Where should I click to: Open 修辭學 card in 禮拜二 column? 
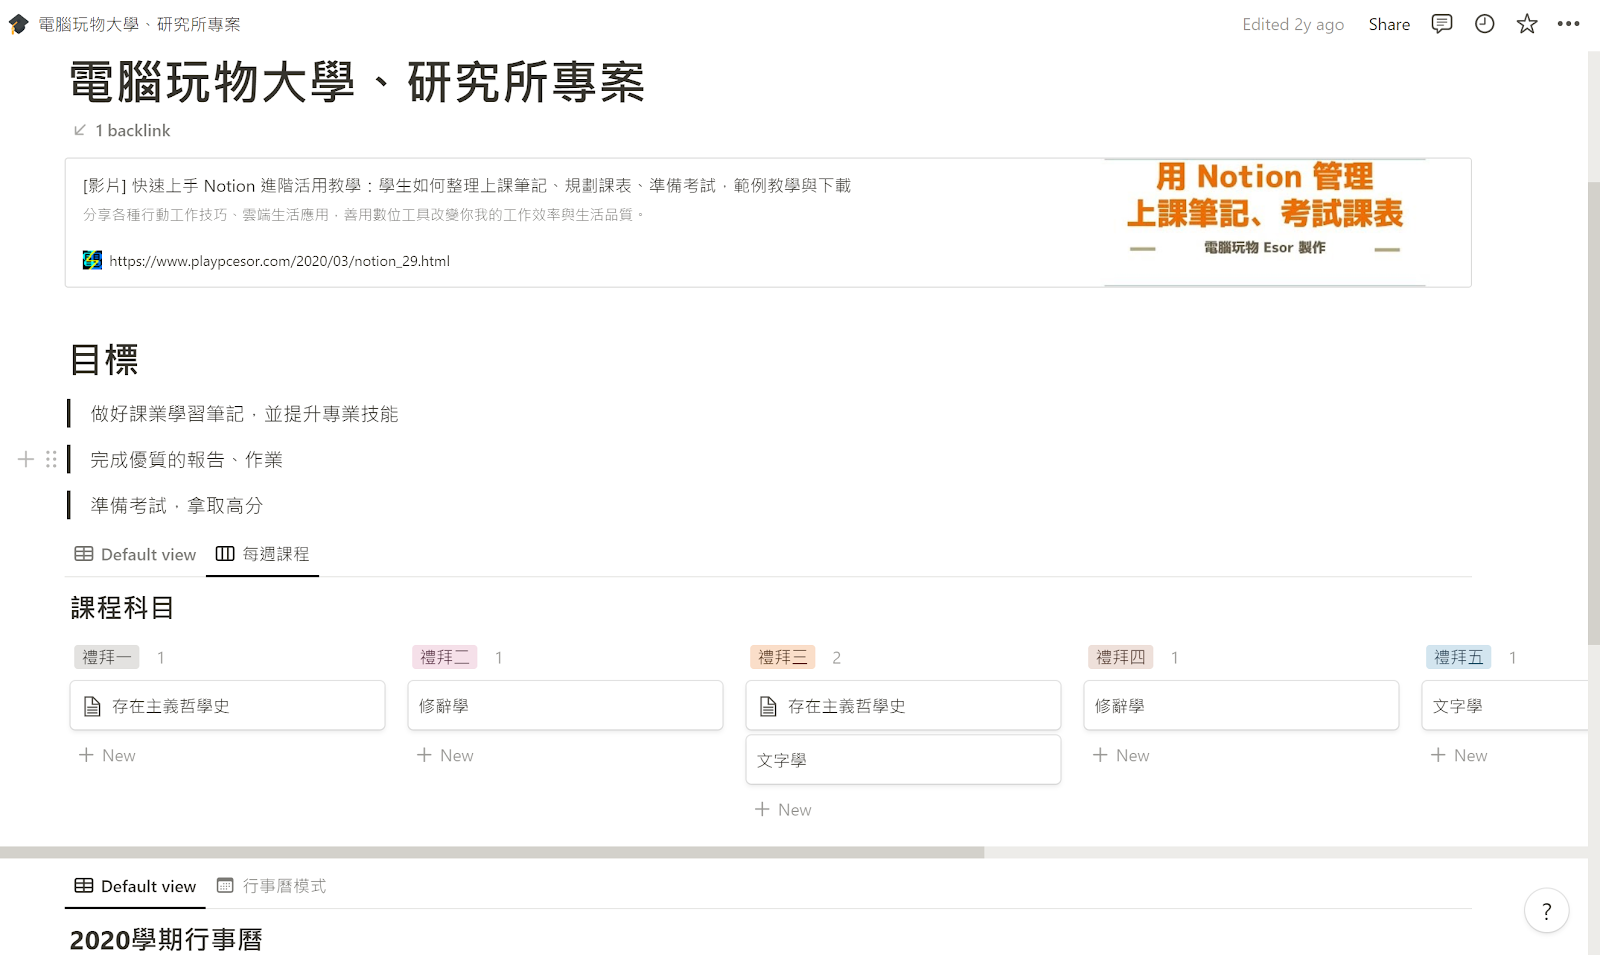(565, 705)
